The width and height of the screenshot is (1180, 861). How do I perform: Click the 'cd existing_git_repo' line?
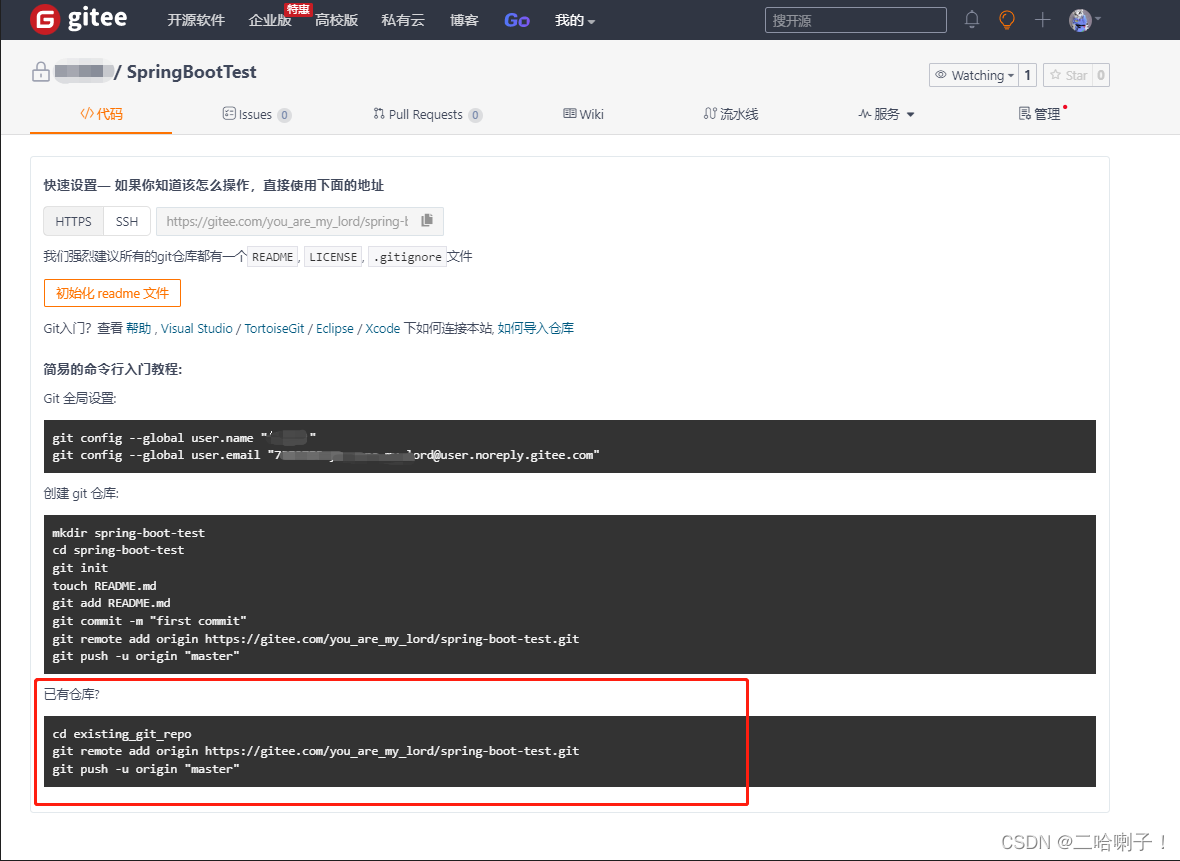(x=122, y=733)
